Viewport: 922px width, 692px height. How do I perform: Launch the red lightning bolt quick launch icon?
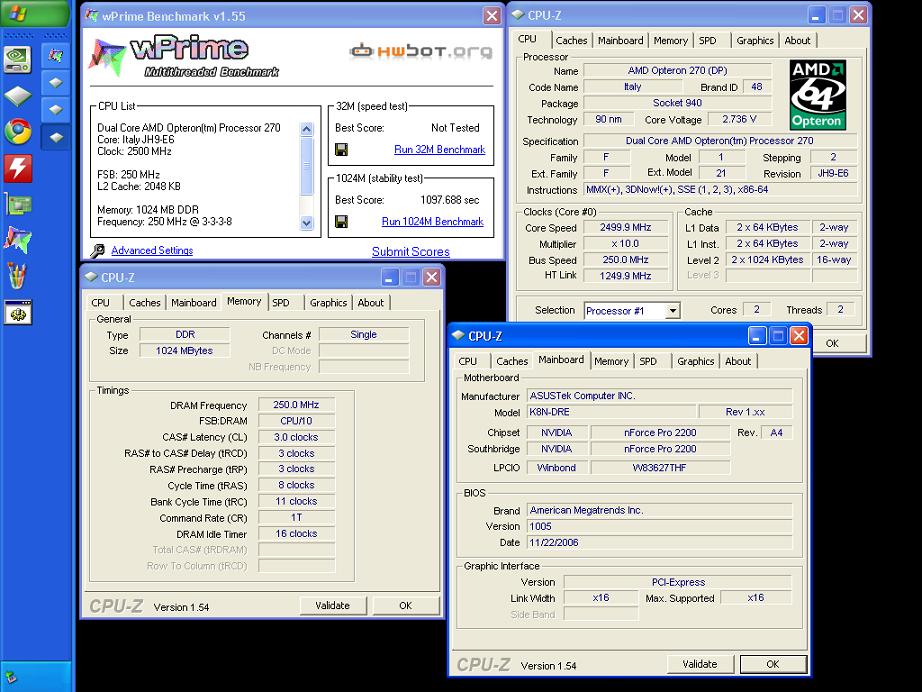[x=18, y=168]
